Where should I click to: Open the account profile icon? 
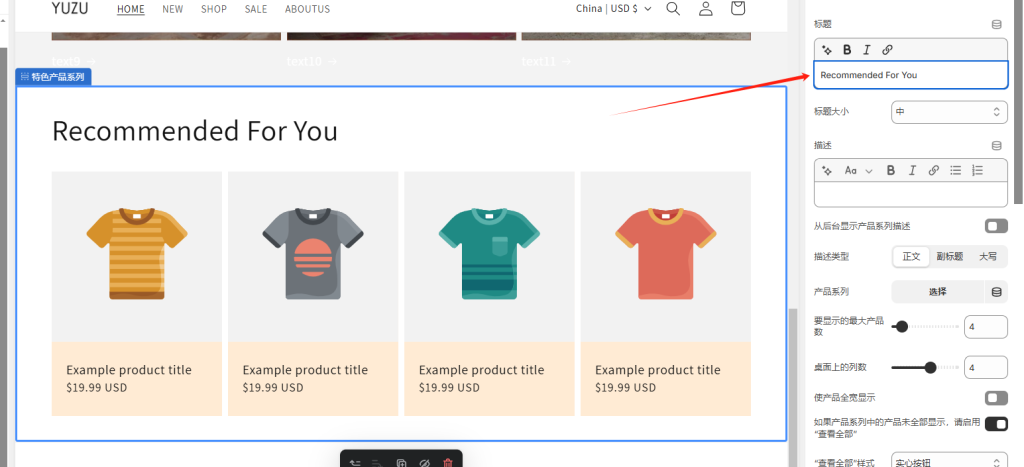pyautogui.click(x=706, y=9)
